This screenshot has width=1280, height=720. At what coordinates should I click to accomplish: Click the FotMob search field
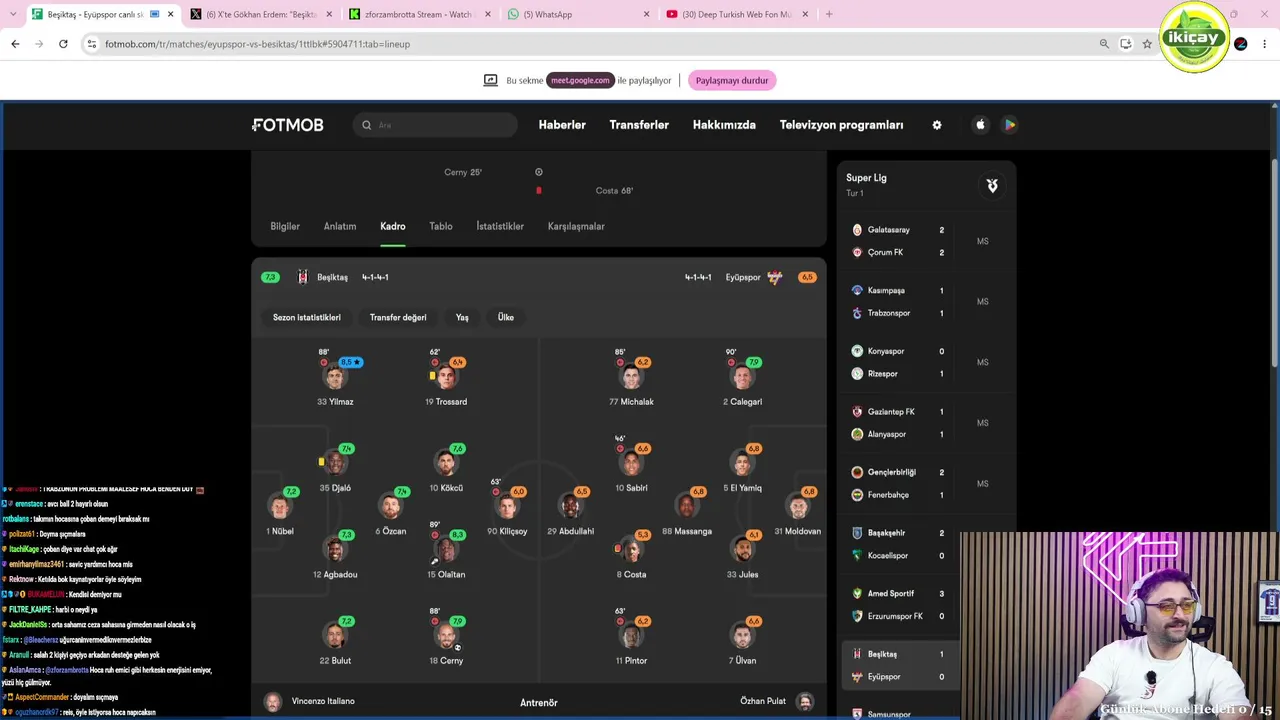pos(435,125)
